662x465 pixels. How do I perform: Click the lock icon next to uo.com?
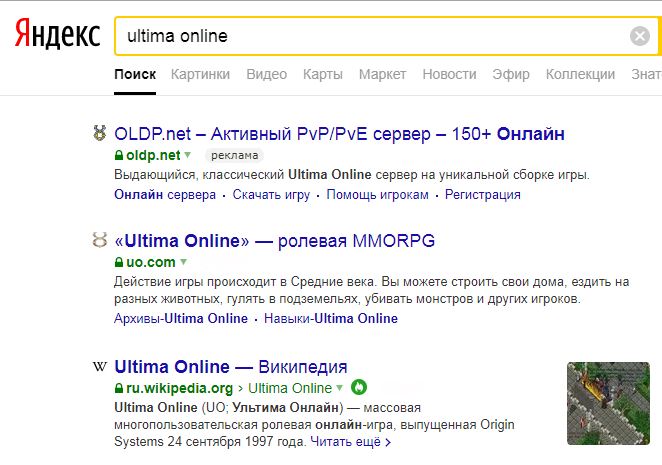[119, 263]
